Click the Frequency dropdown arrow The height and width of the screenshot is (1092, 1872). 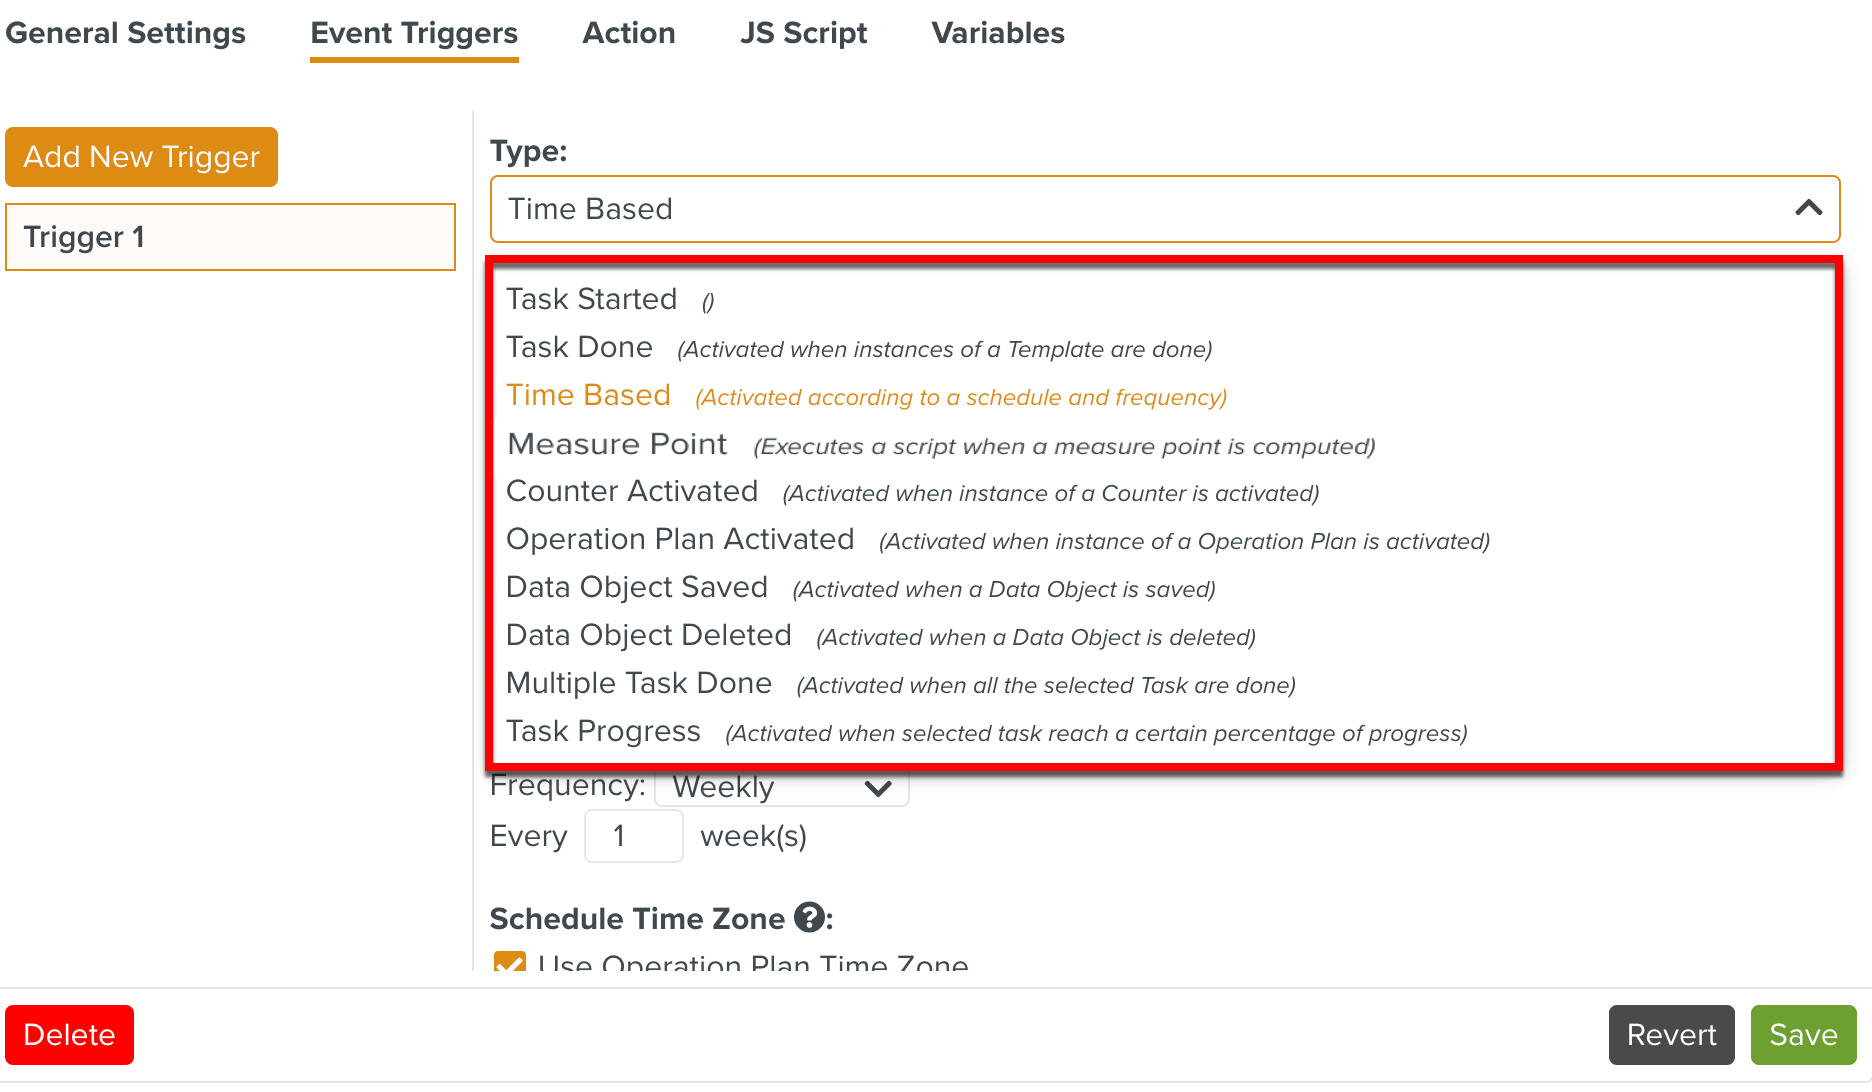click(878, 789)
